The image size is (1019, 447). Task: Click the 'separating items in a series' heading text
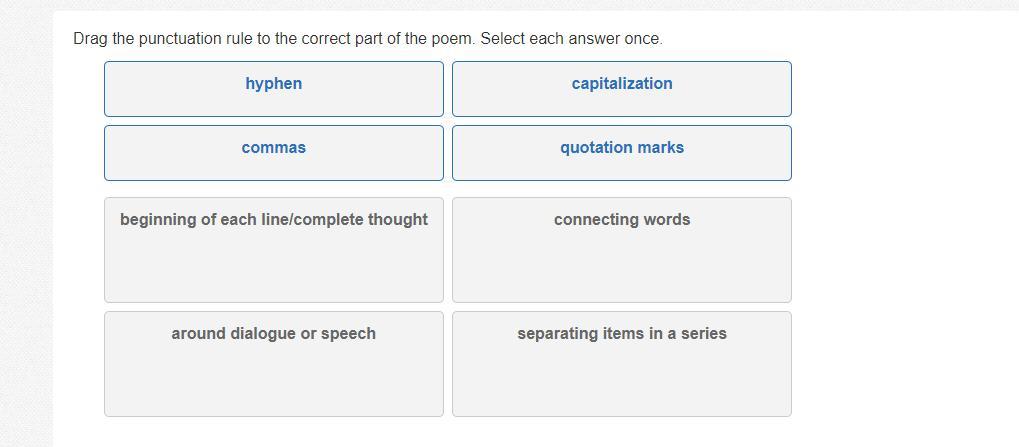click(x=621, y=334)
